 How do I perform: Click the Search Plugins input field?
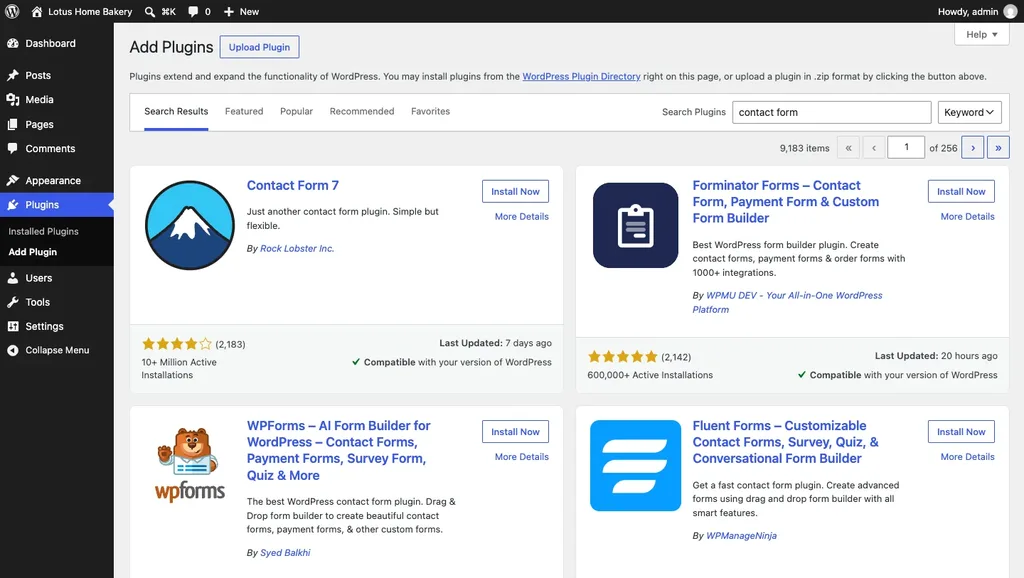click(x=831, y=112)
